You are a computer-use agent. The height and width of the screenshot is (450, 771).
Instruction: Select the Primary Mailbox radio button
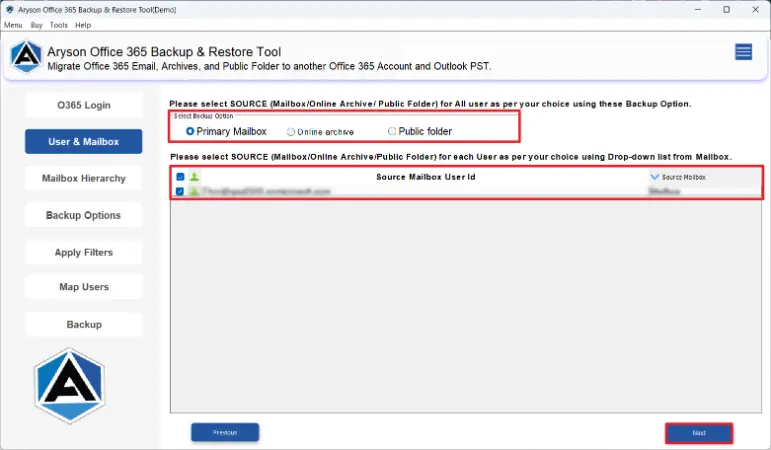[191, 131]
